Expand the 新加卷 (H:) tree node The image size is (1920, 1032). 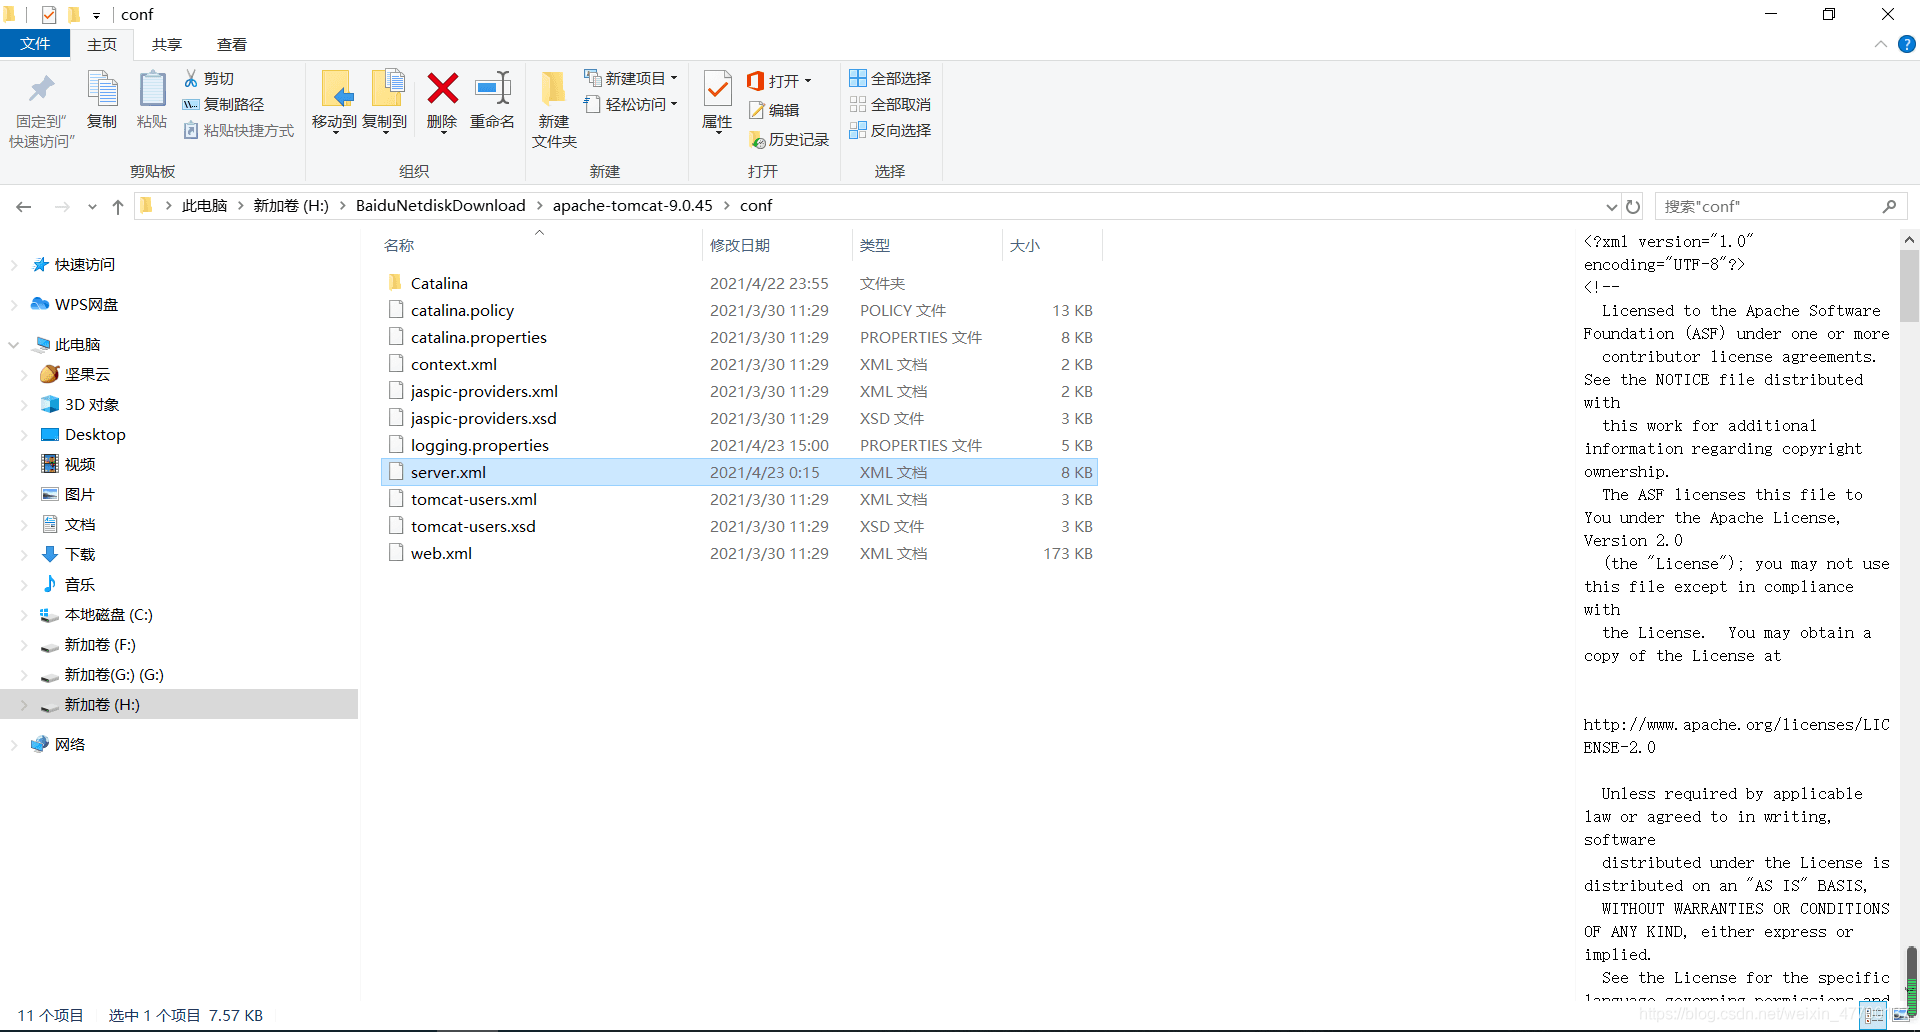point(24,705)
